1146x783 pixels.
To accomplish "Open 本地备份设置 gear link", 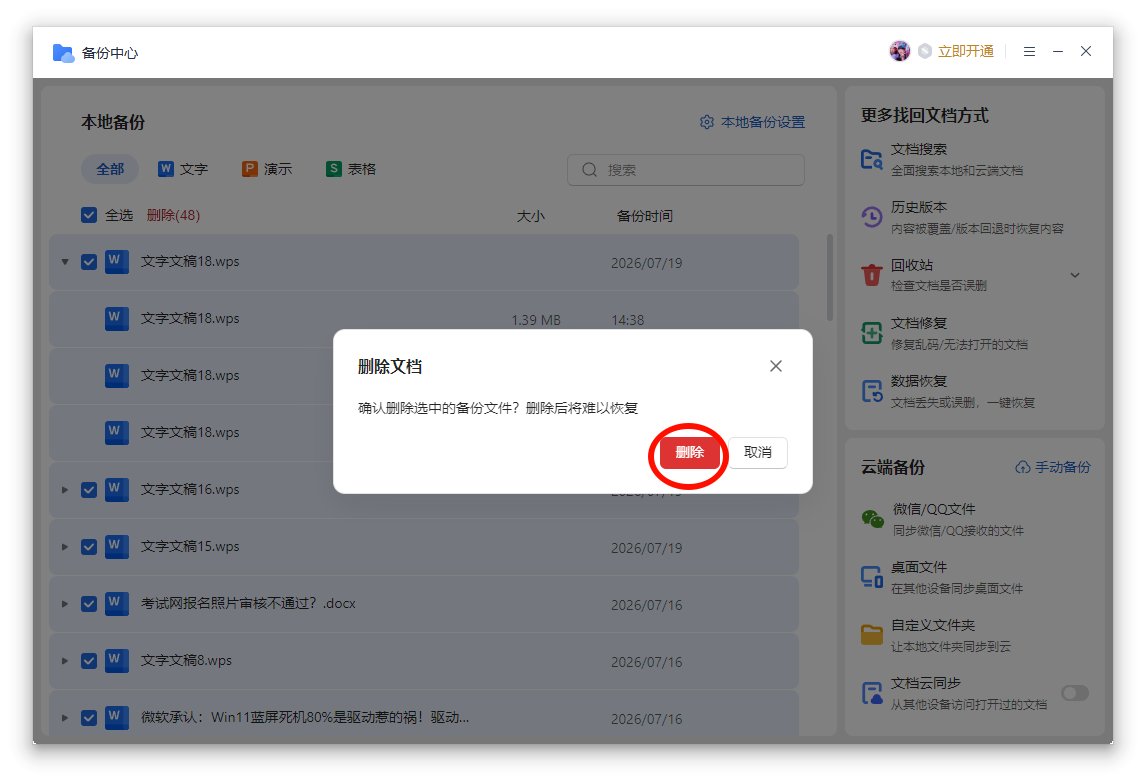I will pos(752,122).
